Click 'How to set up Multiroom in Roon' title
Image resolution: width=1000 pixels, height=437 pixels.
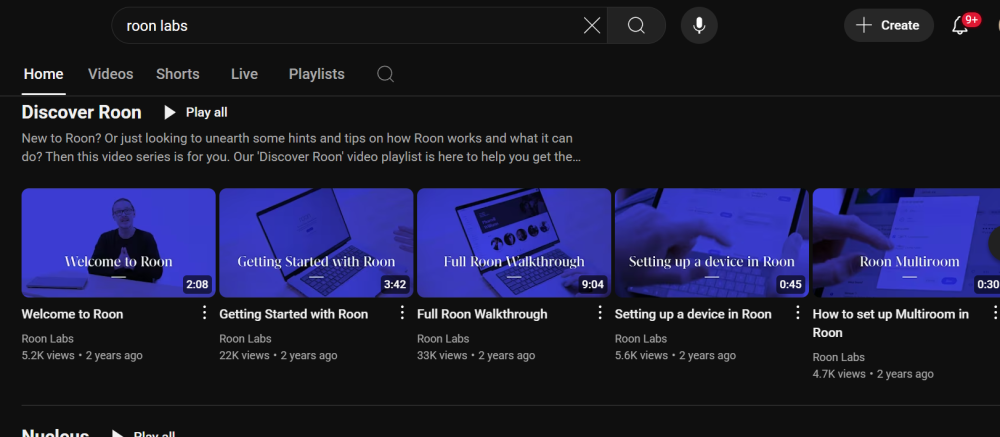891,323
